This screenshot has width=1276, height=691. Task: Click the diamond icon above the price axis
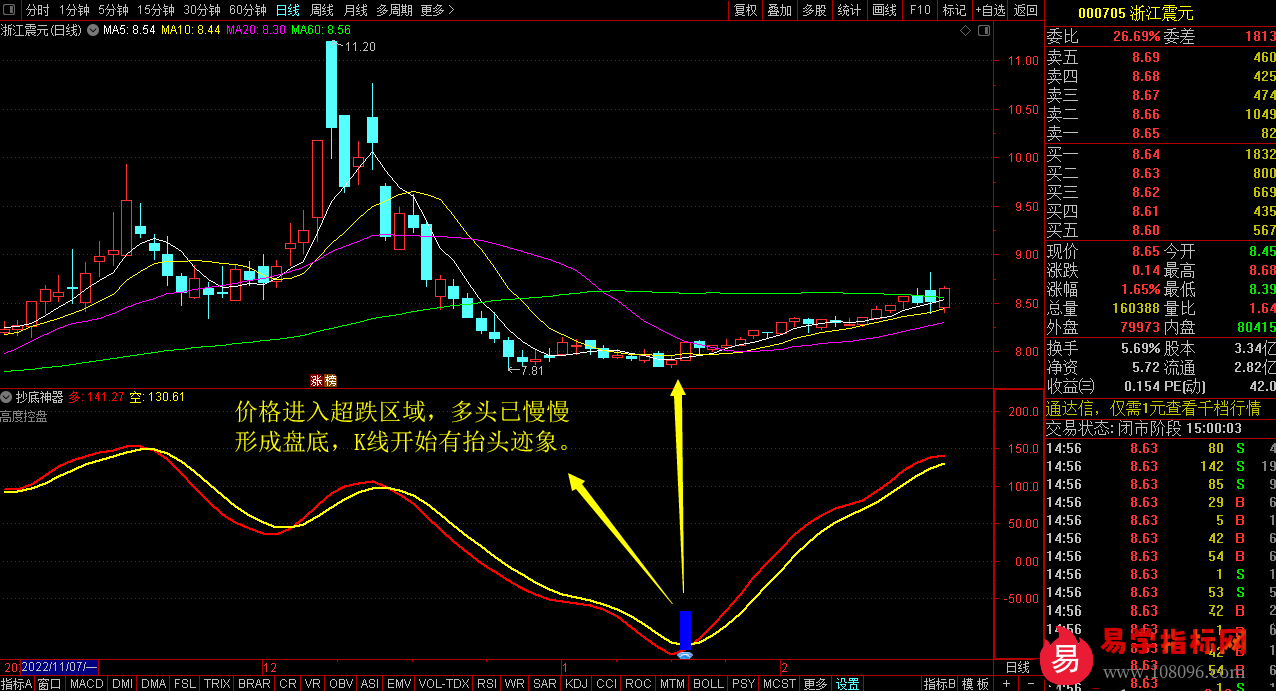[965, 31]
